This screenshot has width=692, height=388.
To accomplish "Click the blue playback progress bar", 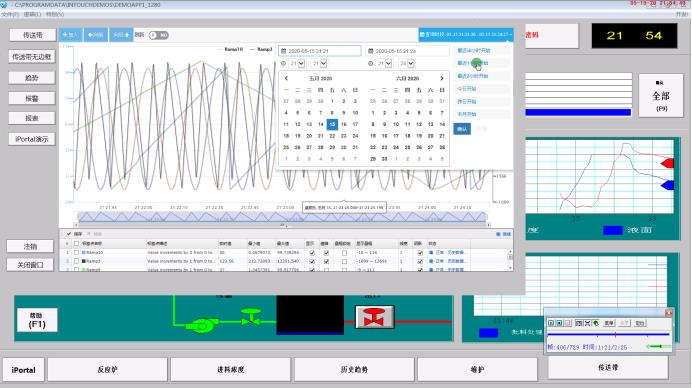I will 608,335.
